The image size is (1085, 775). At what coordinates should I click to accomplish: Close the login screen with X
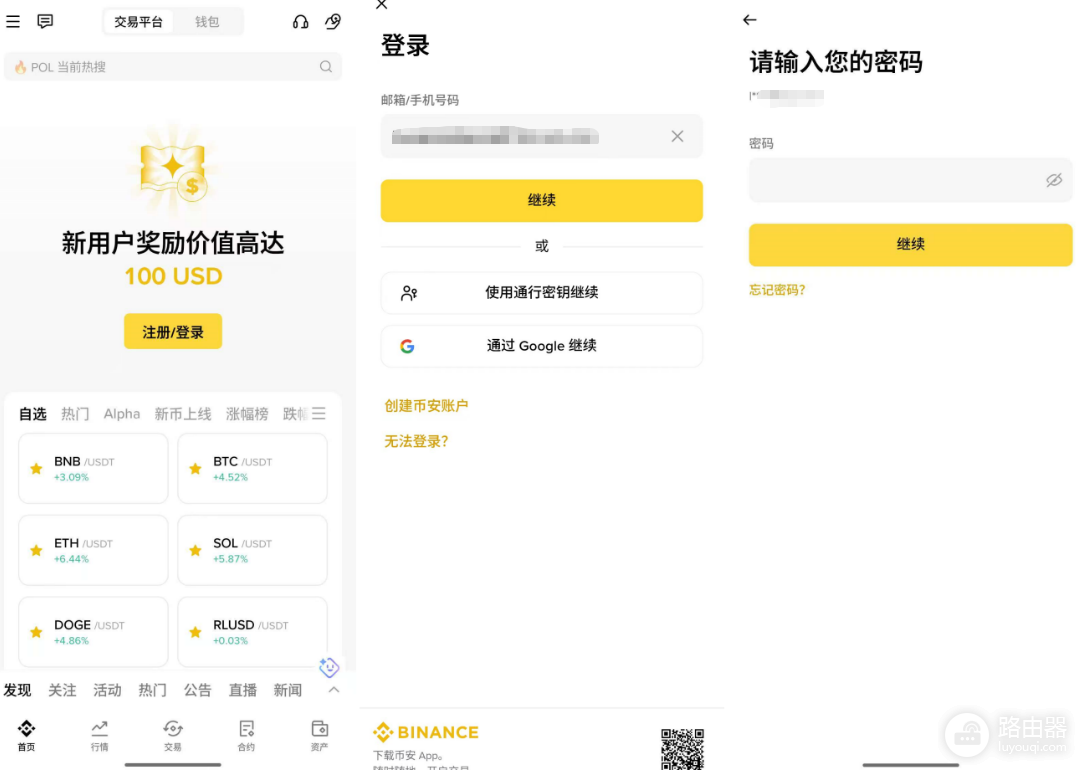[381, 5]
